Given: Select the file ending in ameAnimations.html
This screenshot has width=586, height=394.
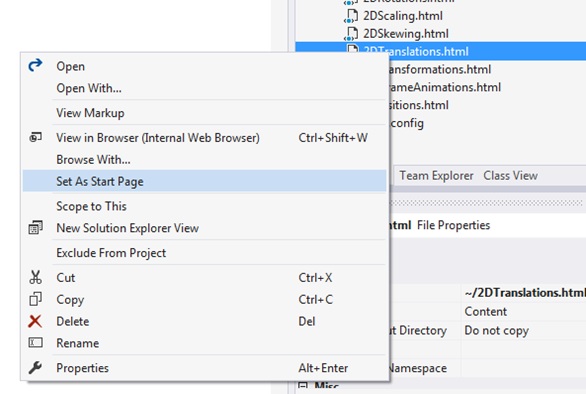Looking at the screenshot, I should point(445,87).
